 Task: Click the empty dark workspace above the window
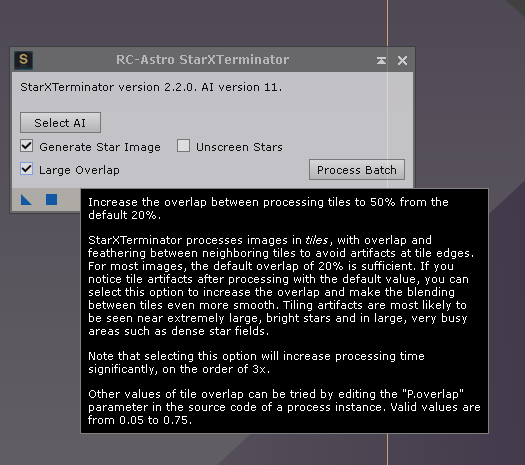click(x=201, y=22)
